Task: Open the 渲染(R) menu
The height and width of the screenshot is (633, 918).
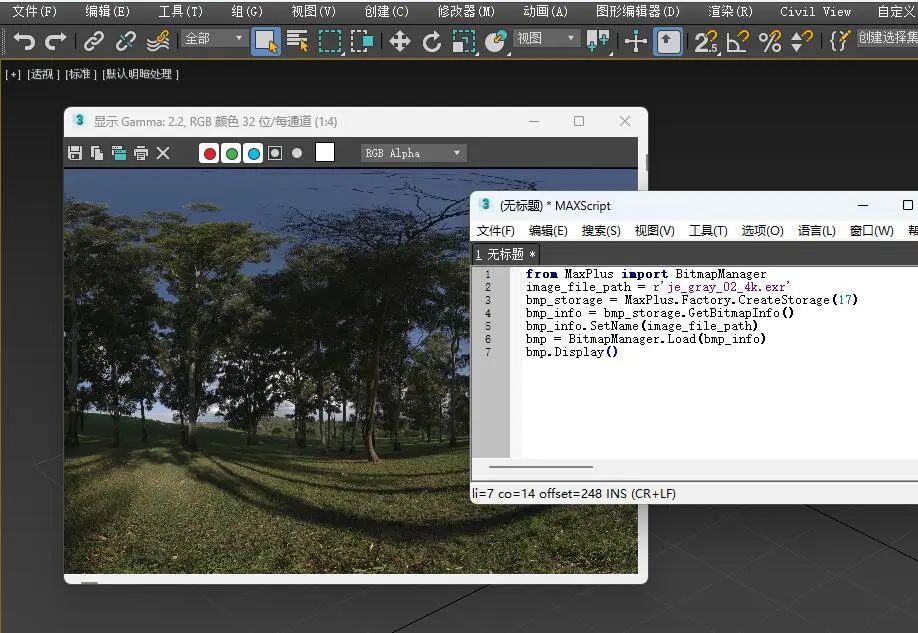Action: 730,11
